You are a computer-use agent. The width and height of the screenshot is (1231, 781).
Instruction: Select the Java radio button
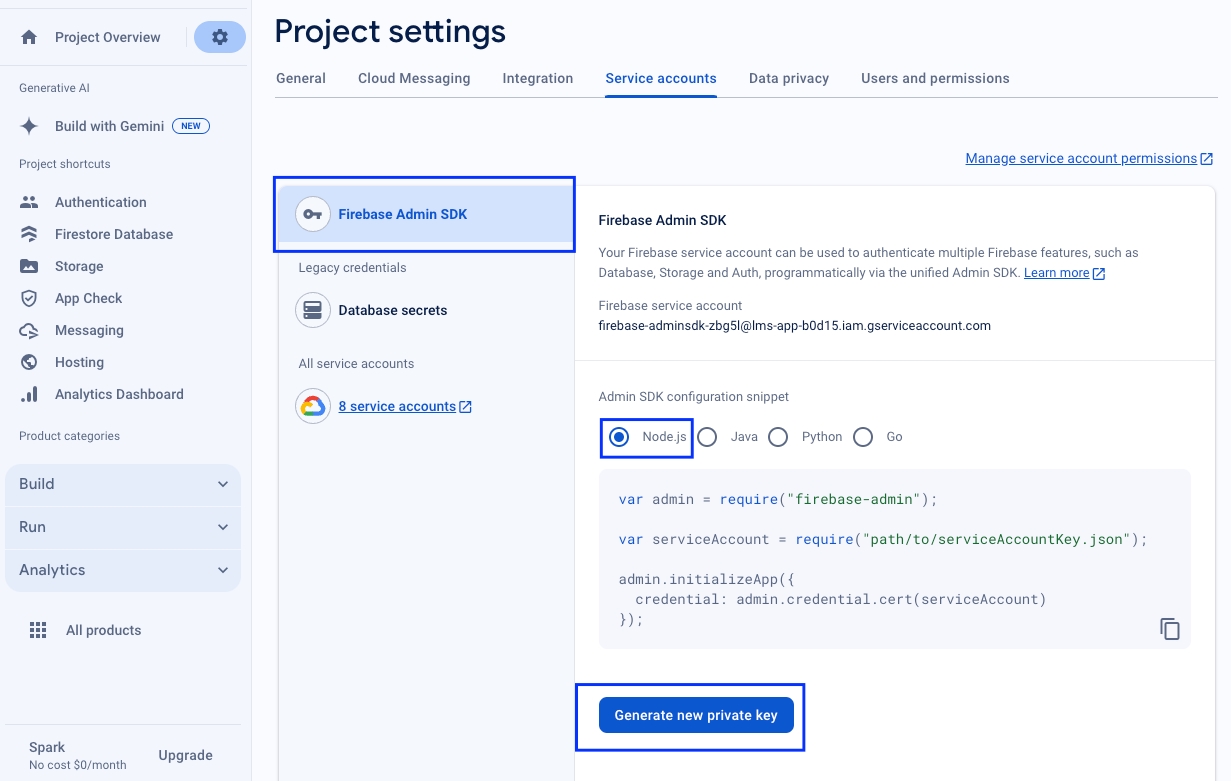[x=708, y=437]
